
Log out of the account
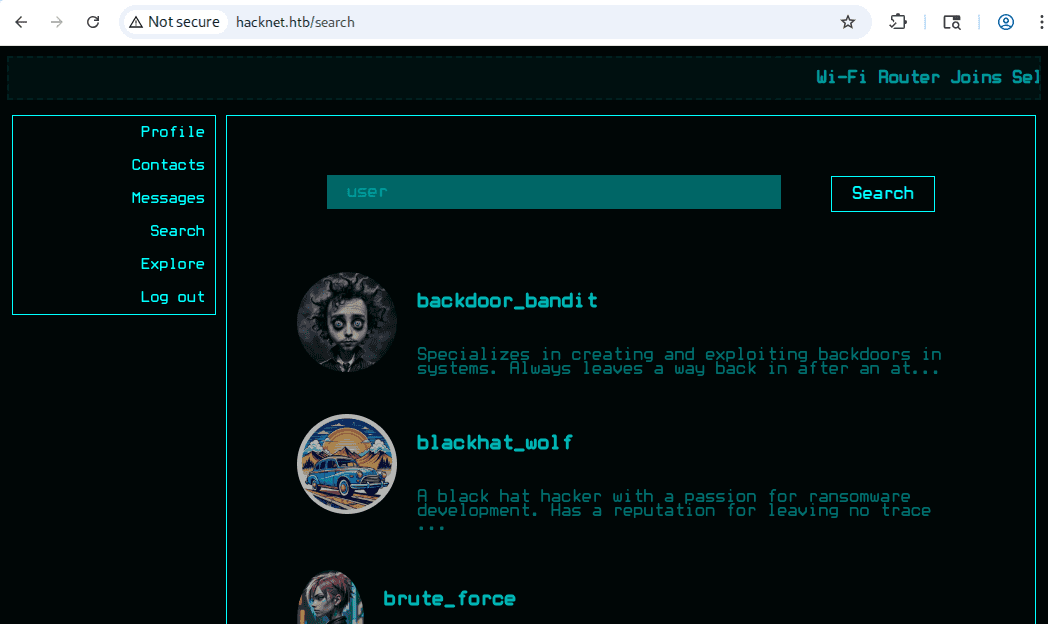(x=172, y=297)
